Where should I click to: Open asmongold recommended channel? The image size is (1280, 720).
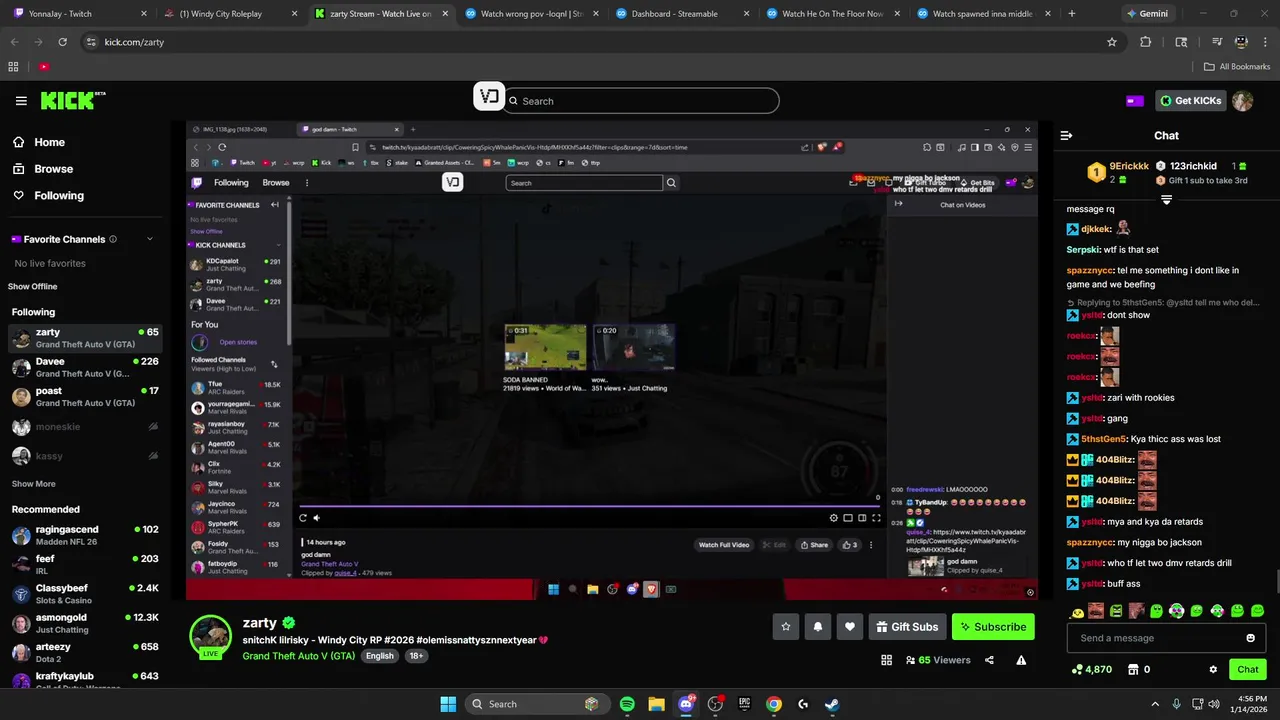[85, 623]
